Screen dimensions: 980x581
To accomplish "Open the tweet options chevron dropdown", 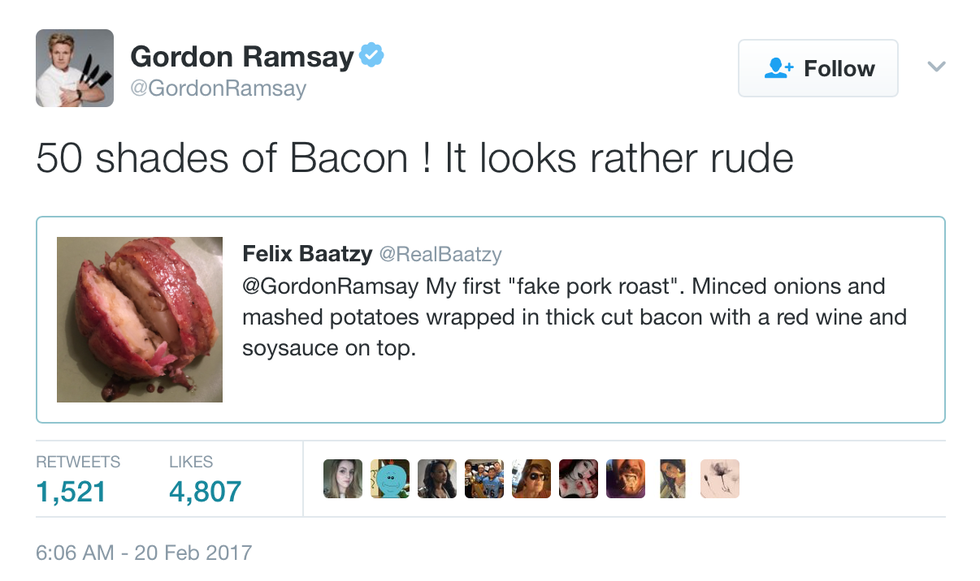I will [936, 67].
